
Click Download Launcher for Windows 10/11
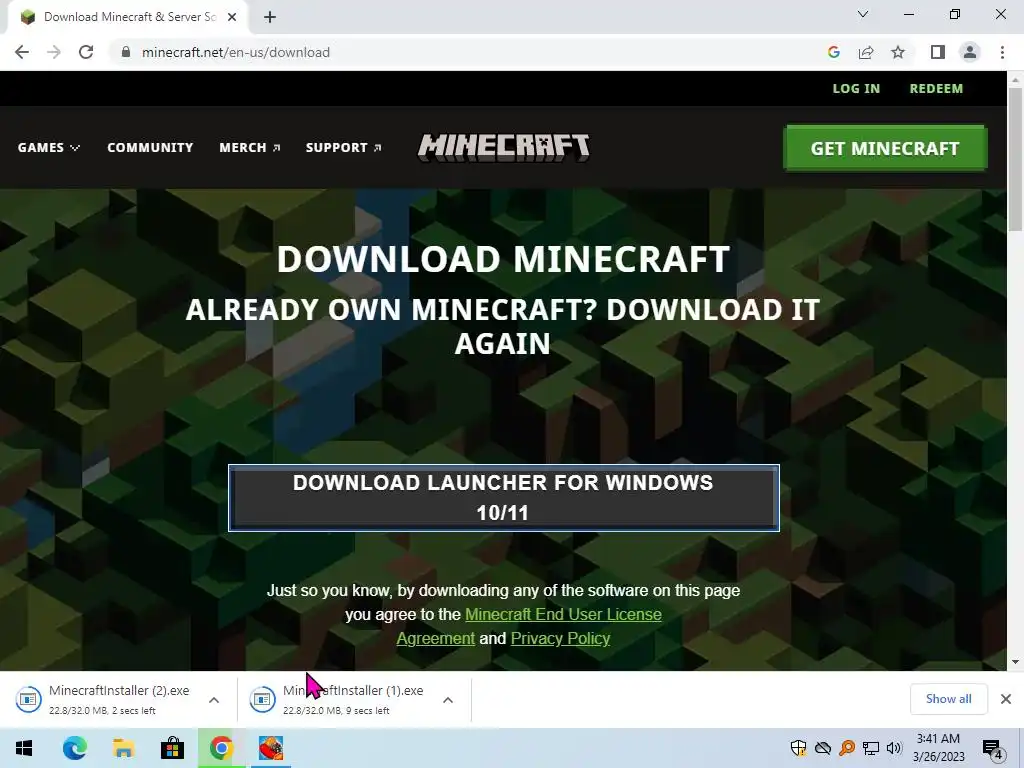tap(504, 498)
